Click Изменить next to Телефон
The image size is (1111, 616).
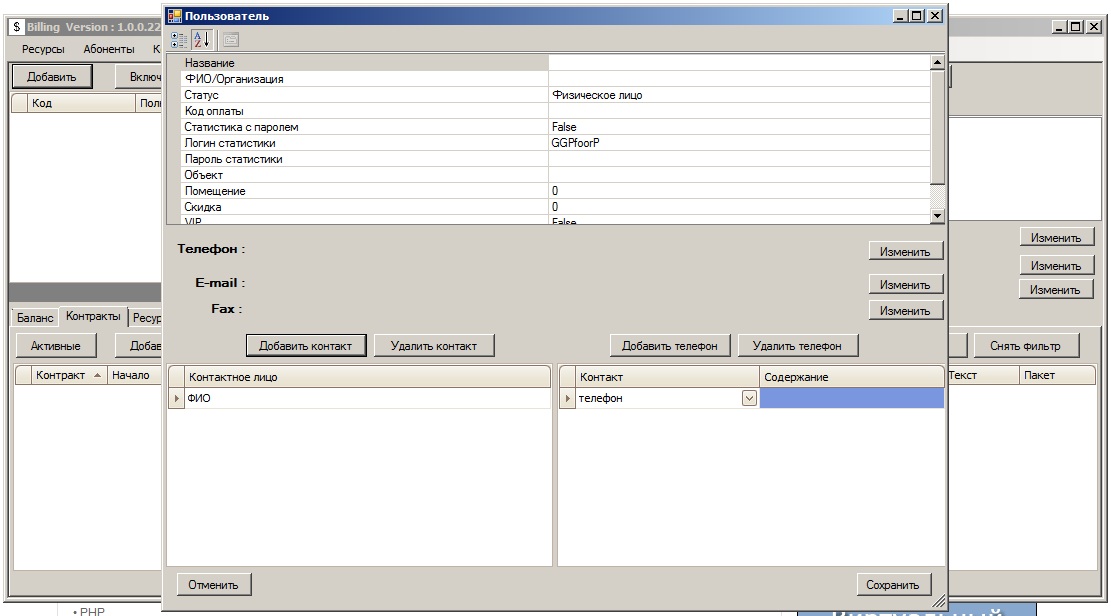click(905, 252)
